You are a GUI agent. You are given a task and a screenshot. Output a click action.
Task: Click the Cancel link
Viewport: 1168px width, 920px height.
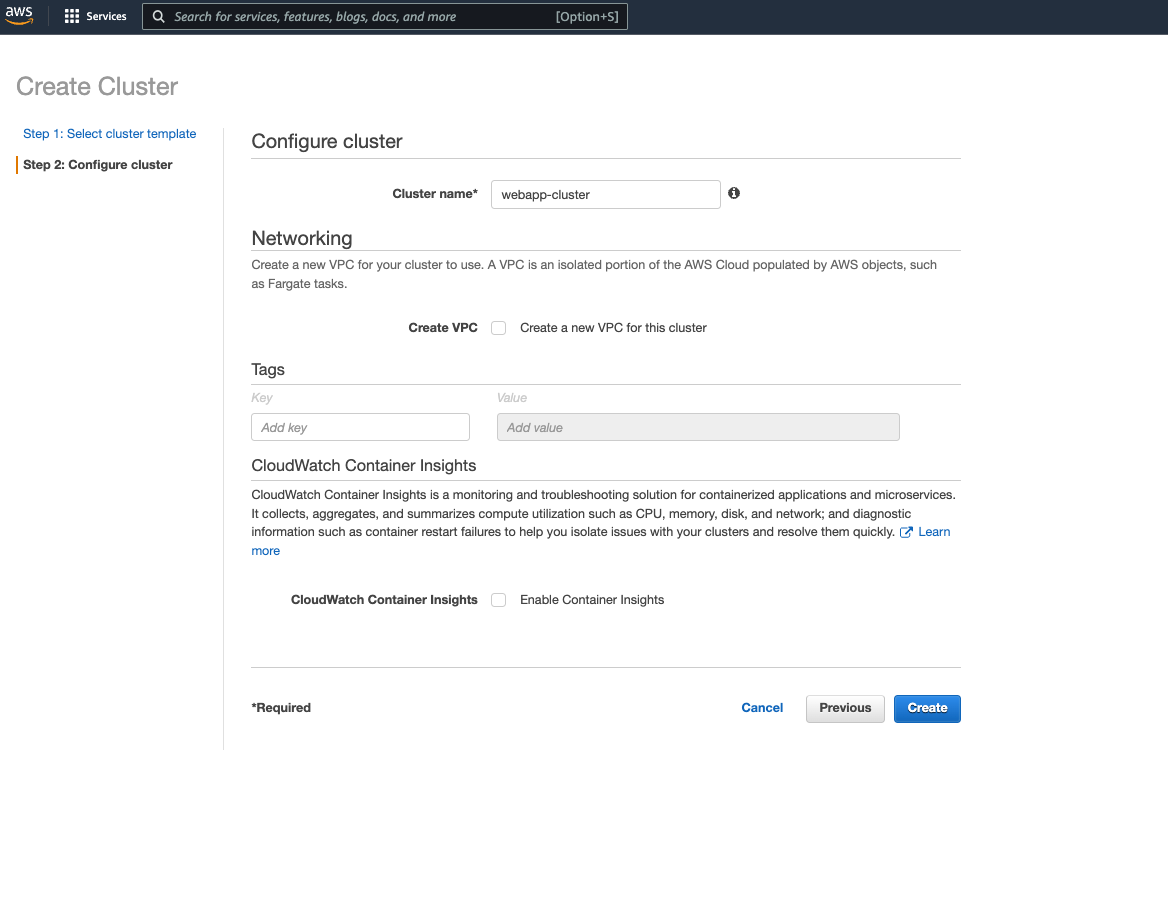pyautogui.click(x=762, y=707)
